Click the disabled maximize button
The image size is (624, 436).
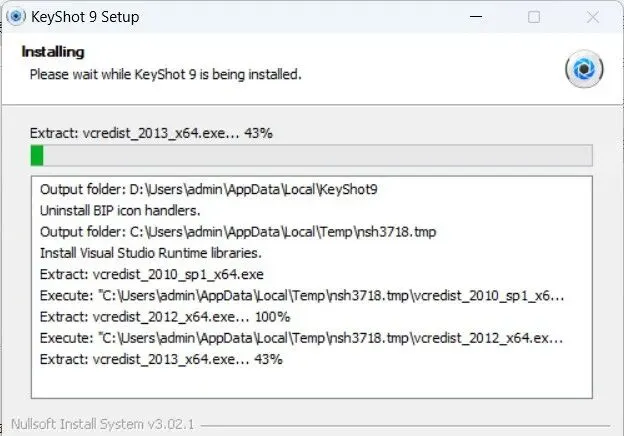coord(534,17)
